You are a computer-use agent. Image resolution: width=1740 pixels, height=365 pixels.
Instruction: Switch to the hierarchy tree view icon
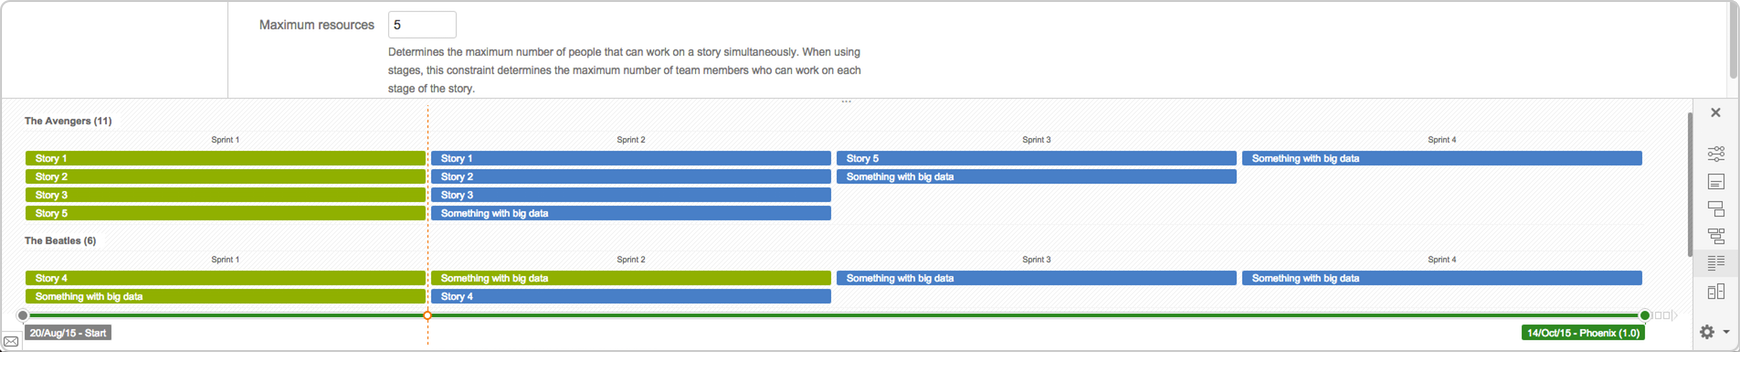pyautogui.click(x=1716, y=236)
